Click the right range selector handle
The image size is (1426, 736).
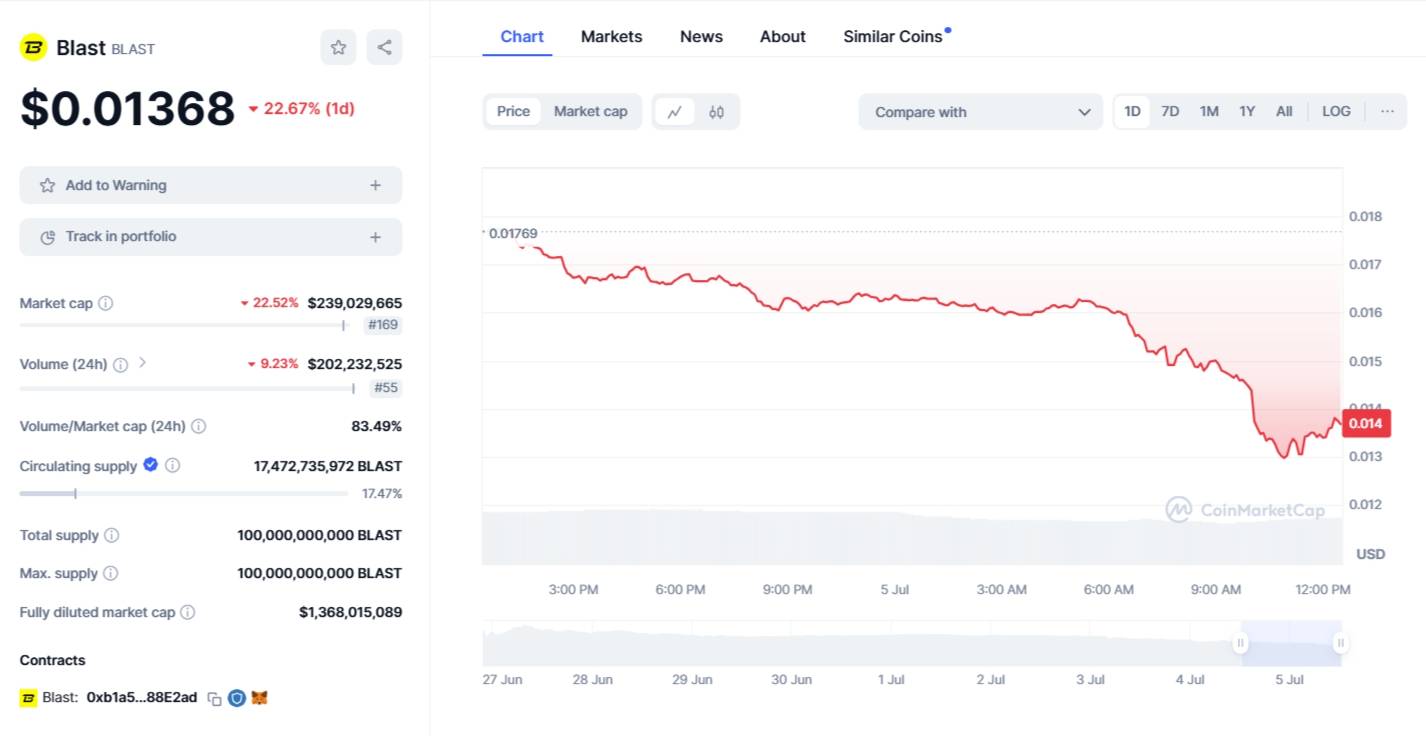1340,643
